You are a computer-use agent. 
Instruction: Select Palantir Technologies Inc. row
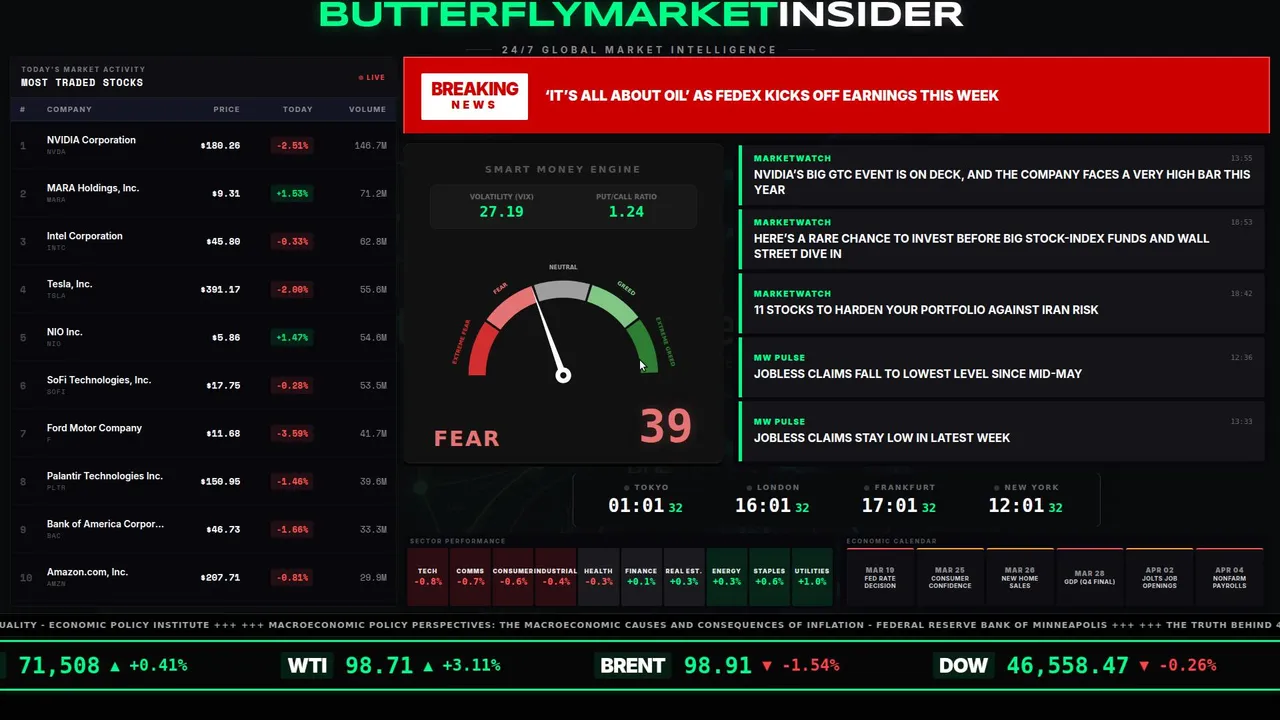[x=204, y=481]
